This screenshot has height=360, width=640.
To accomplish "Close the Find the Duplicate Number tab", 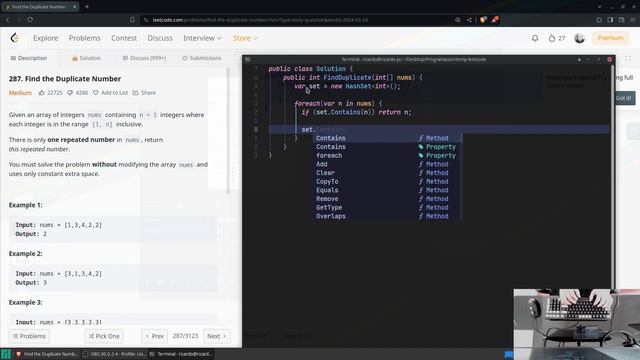I will (x=74, y=7).
